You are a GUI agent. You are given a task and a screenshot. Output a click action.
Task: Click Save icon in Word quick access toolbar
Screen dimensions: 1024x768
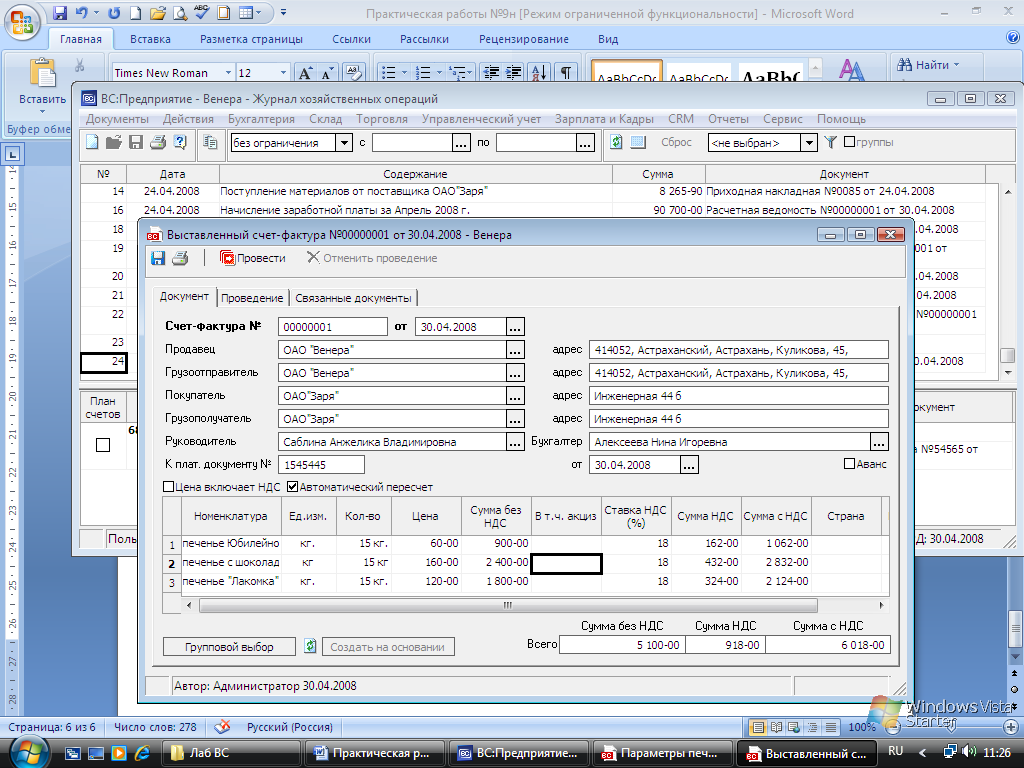coord(60,12)
